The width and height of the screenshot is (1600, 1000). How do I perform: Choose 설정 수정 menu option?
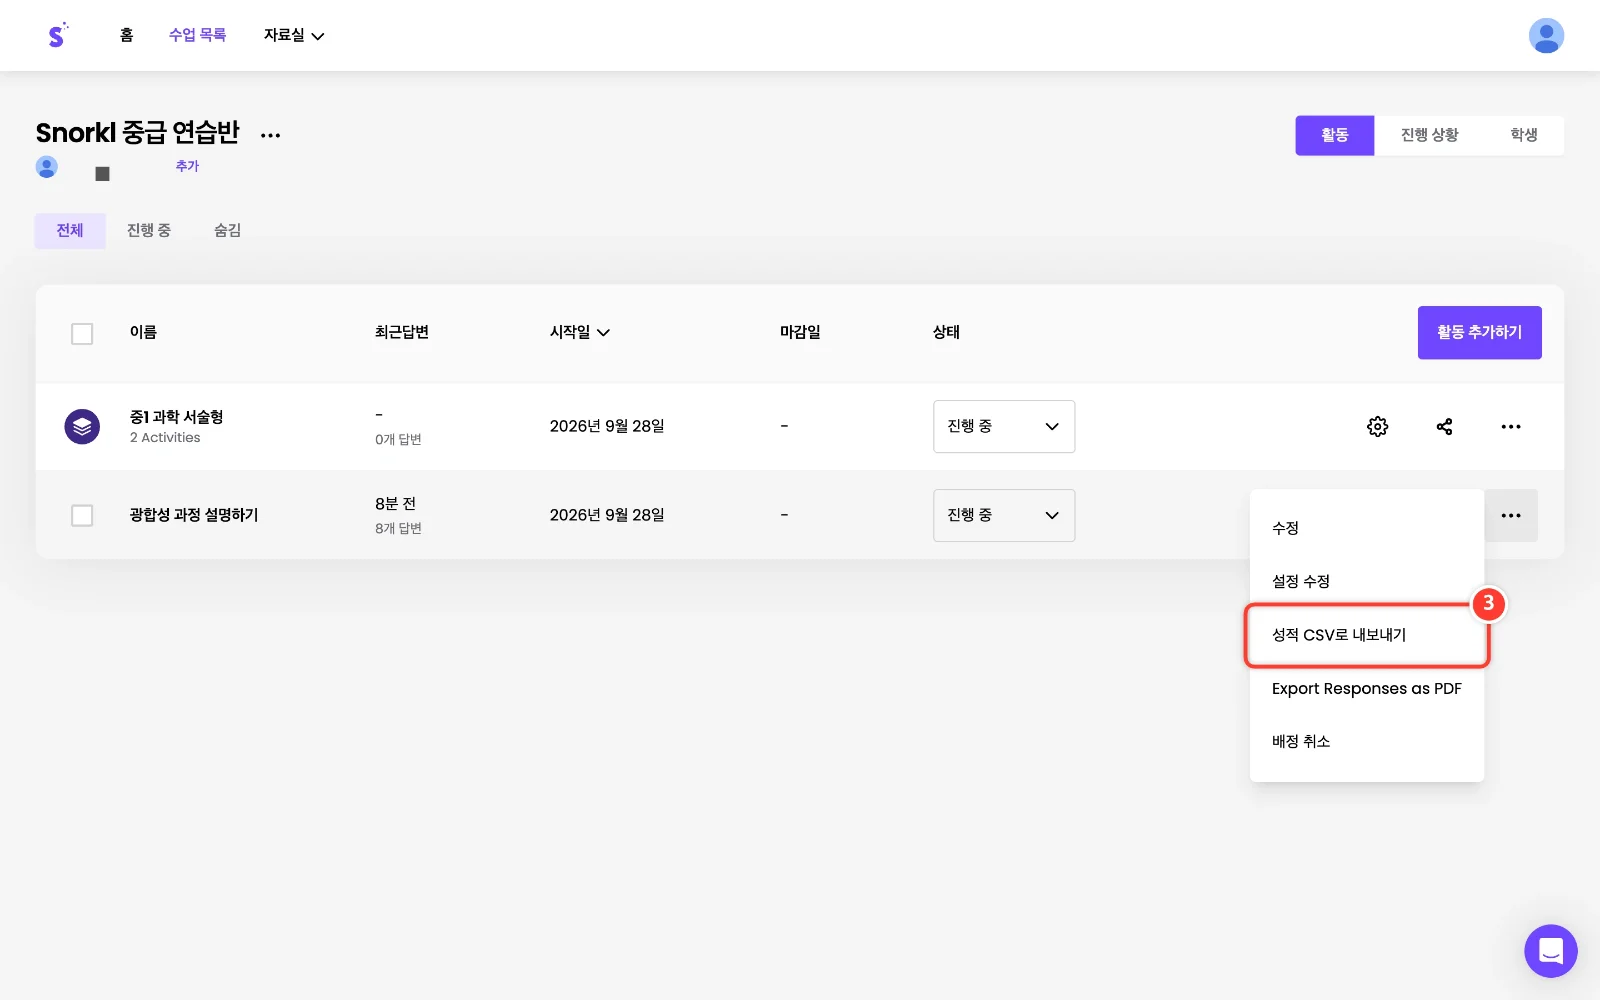point(1367,581)
